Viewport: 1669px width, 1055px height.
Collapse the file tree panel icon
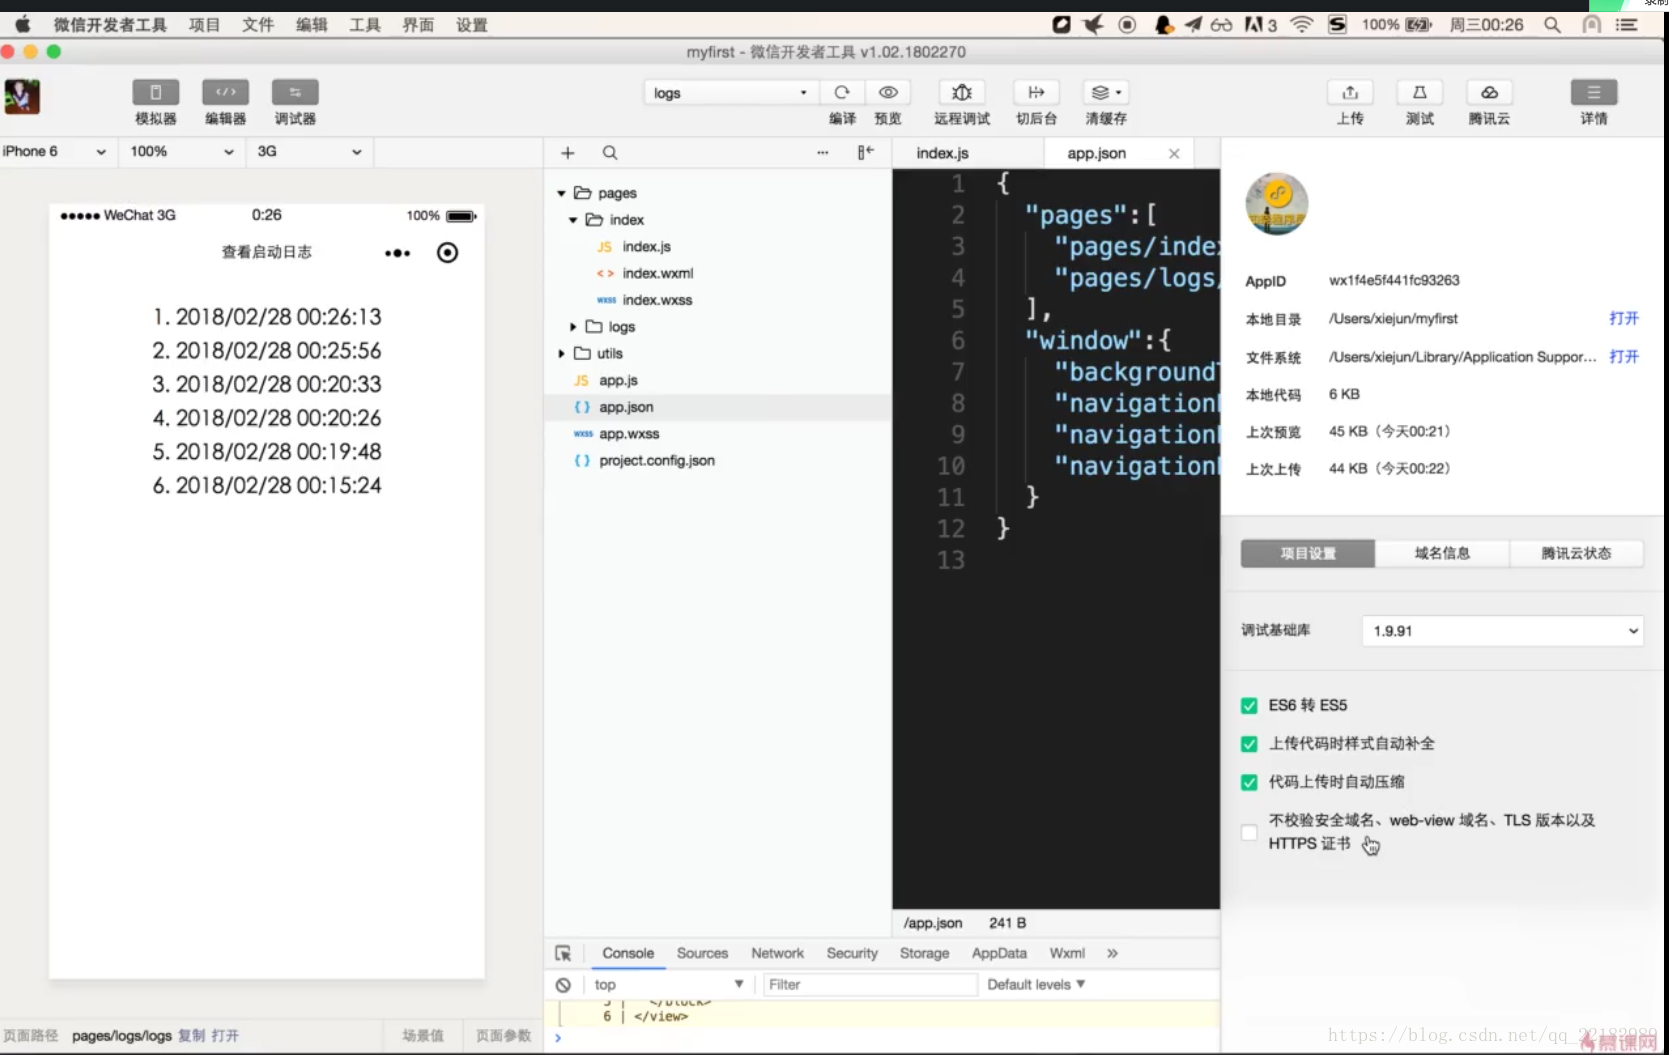pyautogui.click(x=865, y=152)
